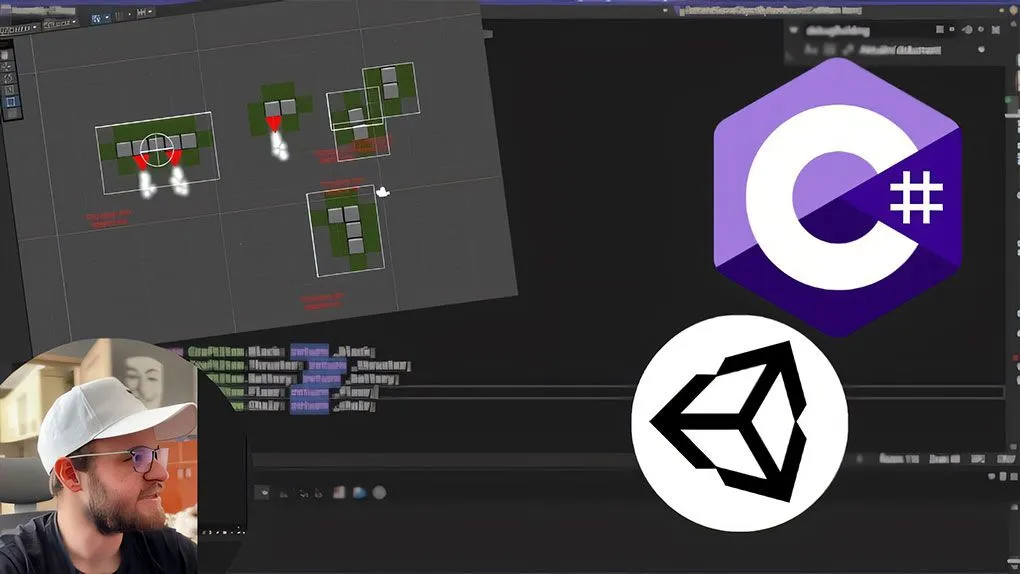The height and width of the screenshot is (574, 1020).
Task: Click the square grid icon in right panel header
Action: 939,29
